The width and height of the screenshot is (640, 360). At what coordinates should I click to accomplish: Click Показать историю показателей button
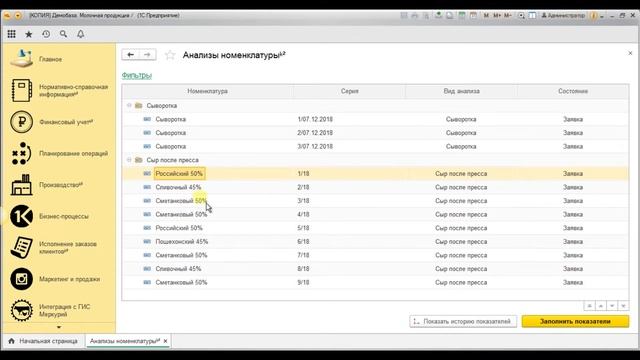(463, 321)
